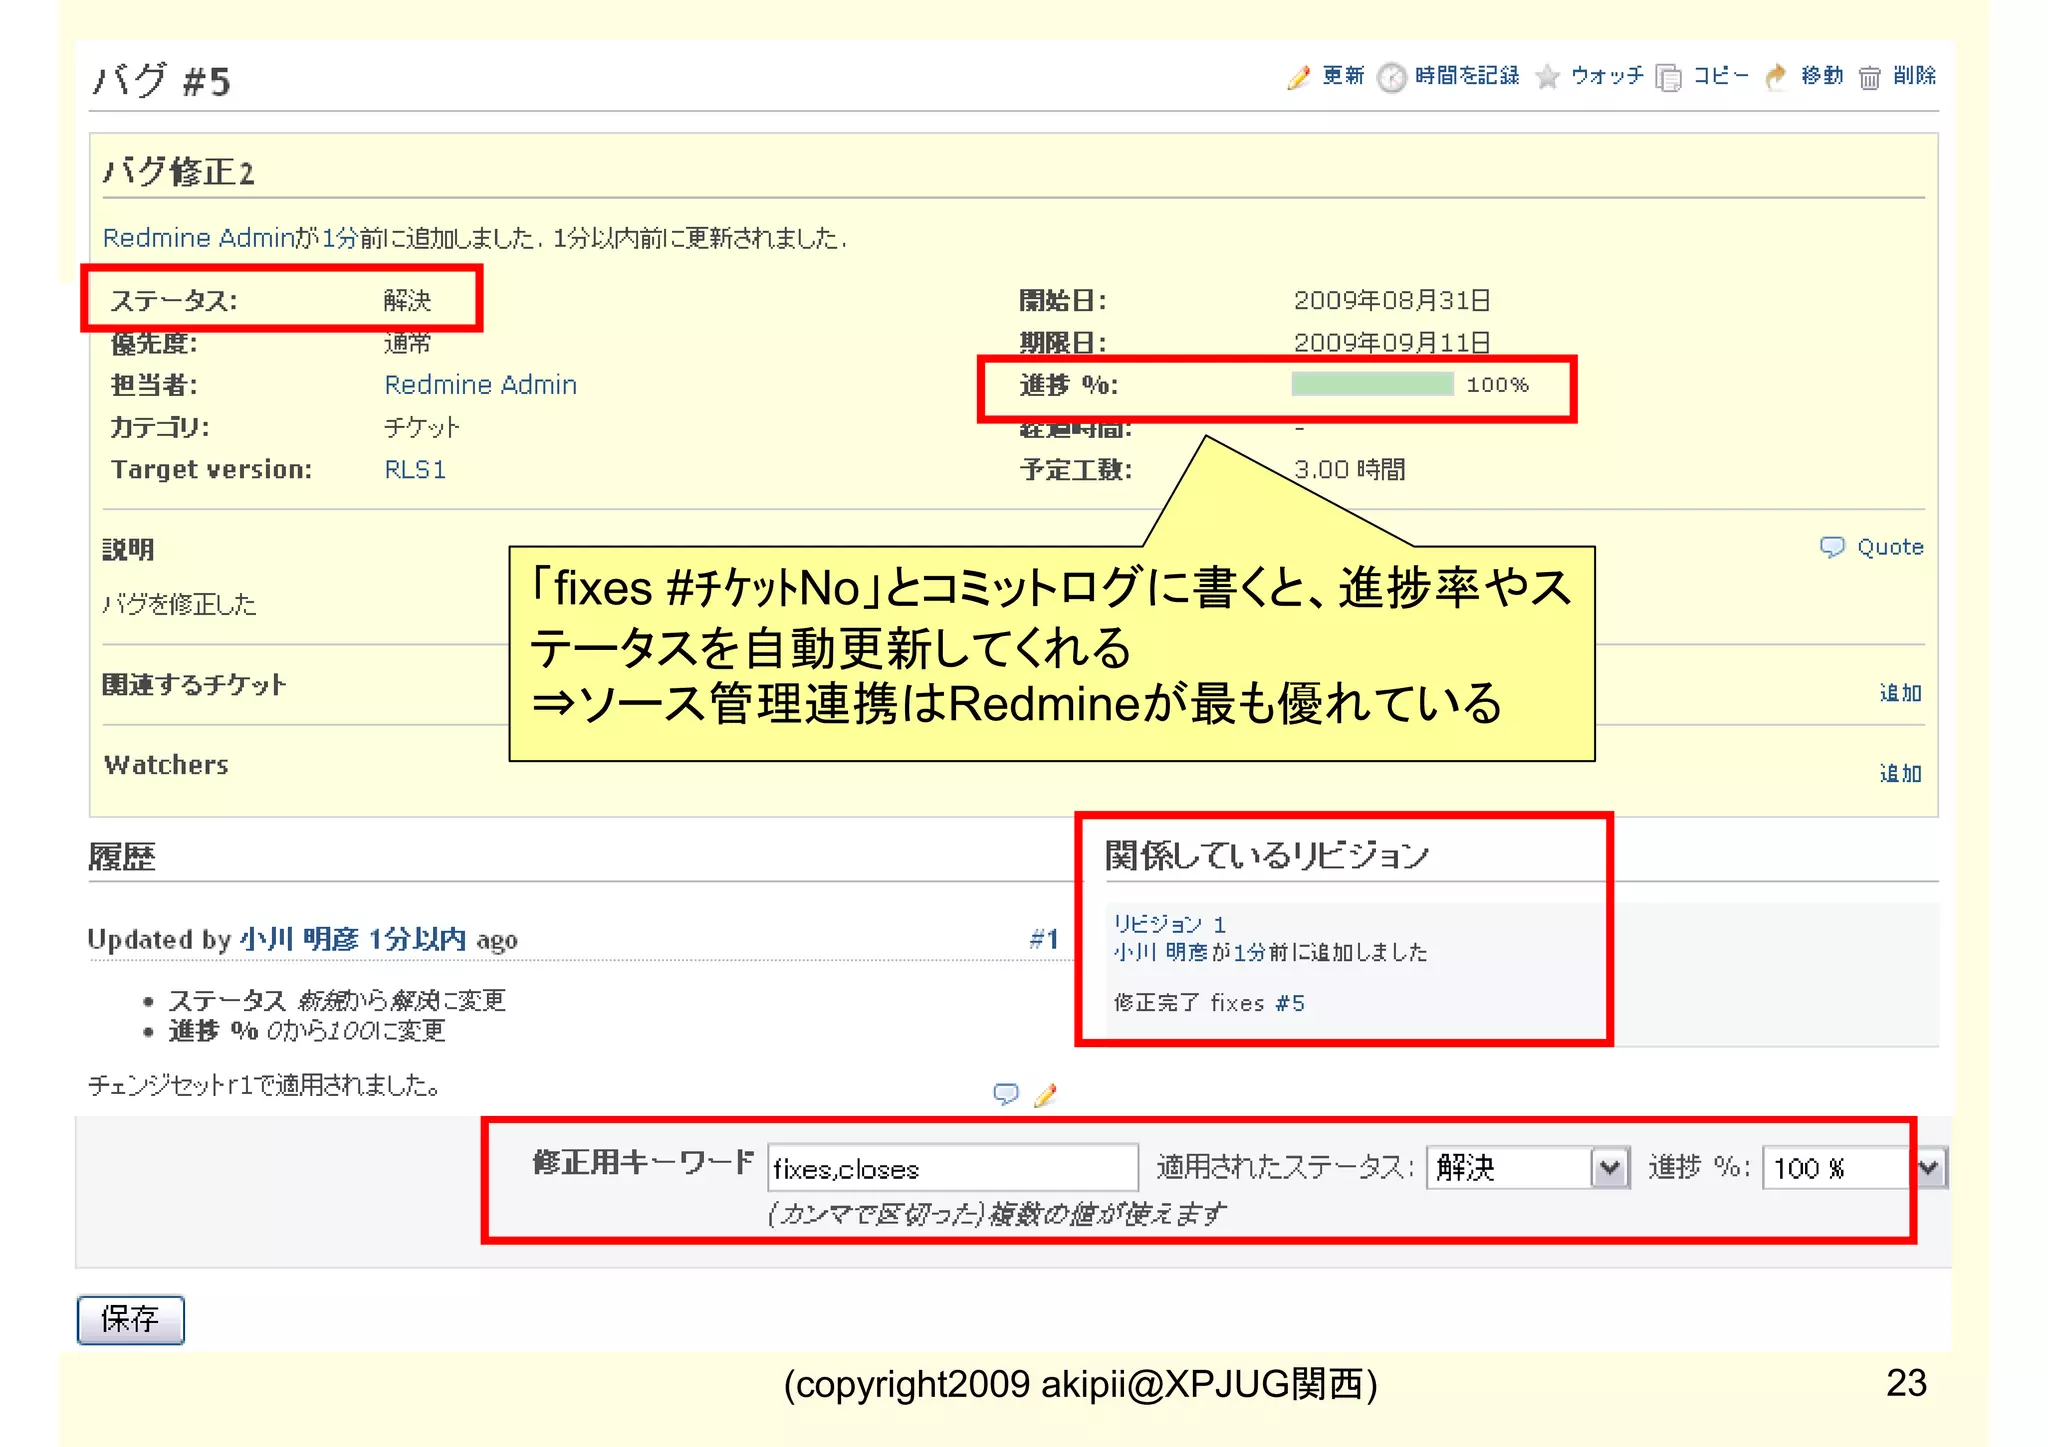Open the Redmine Admin assignee link
The image size is (2048, 1447).
[481, 385]
